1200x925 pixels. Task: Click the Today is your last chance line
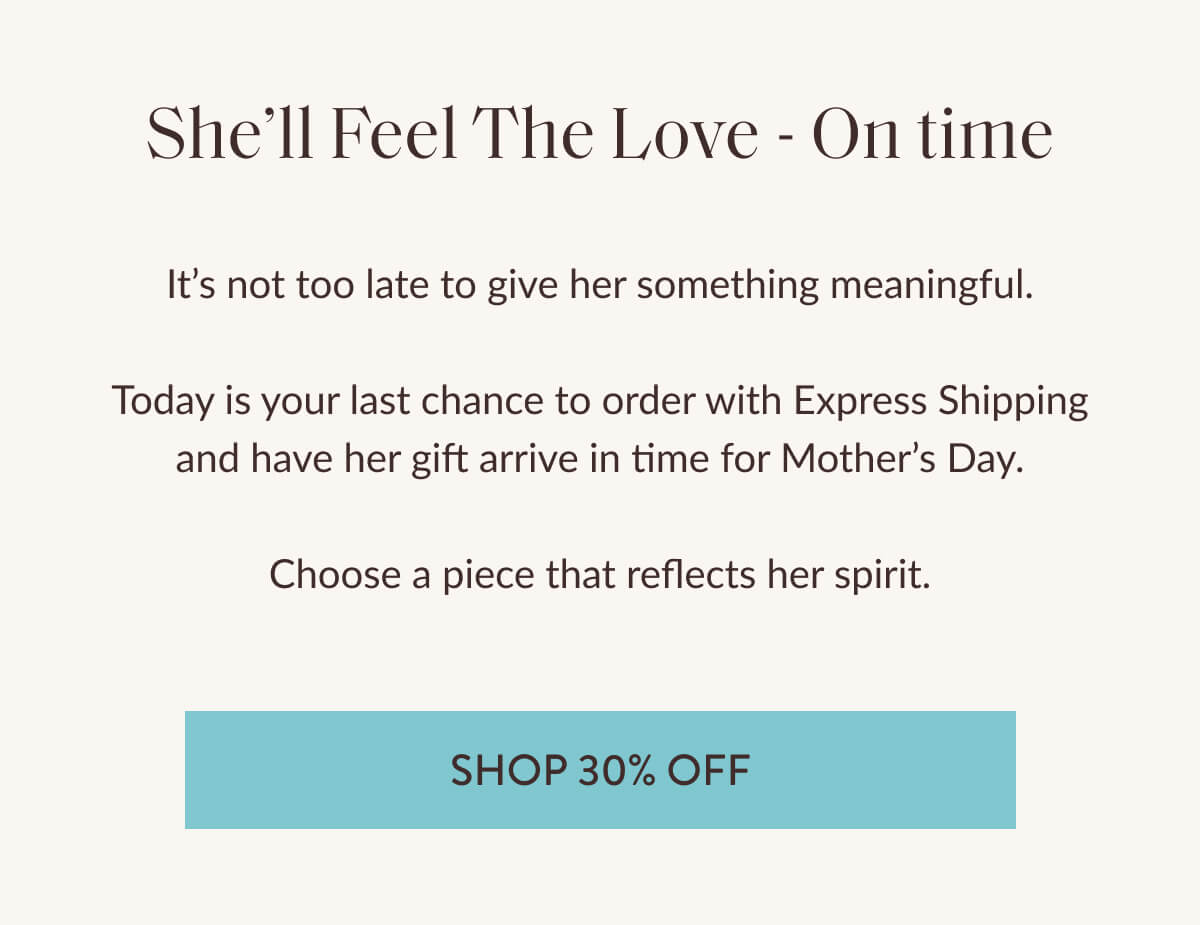600,400
